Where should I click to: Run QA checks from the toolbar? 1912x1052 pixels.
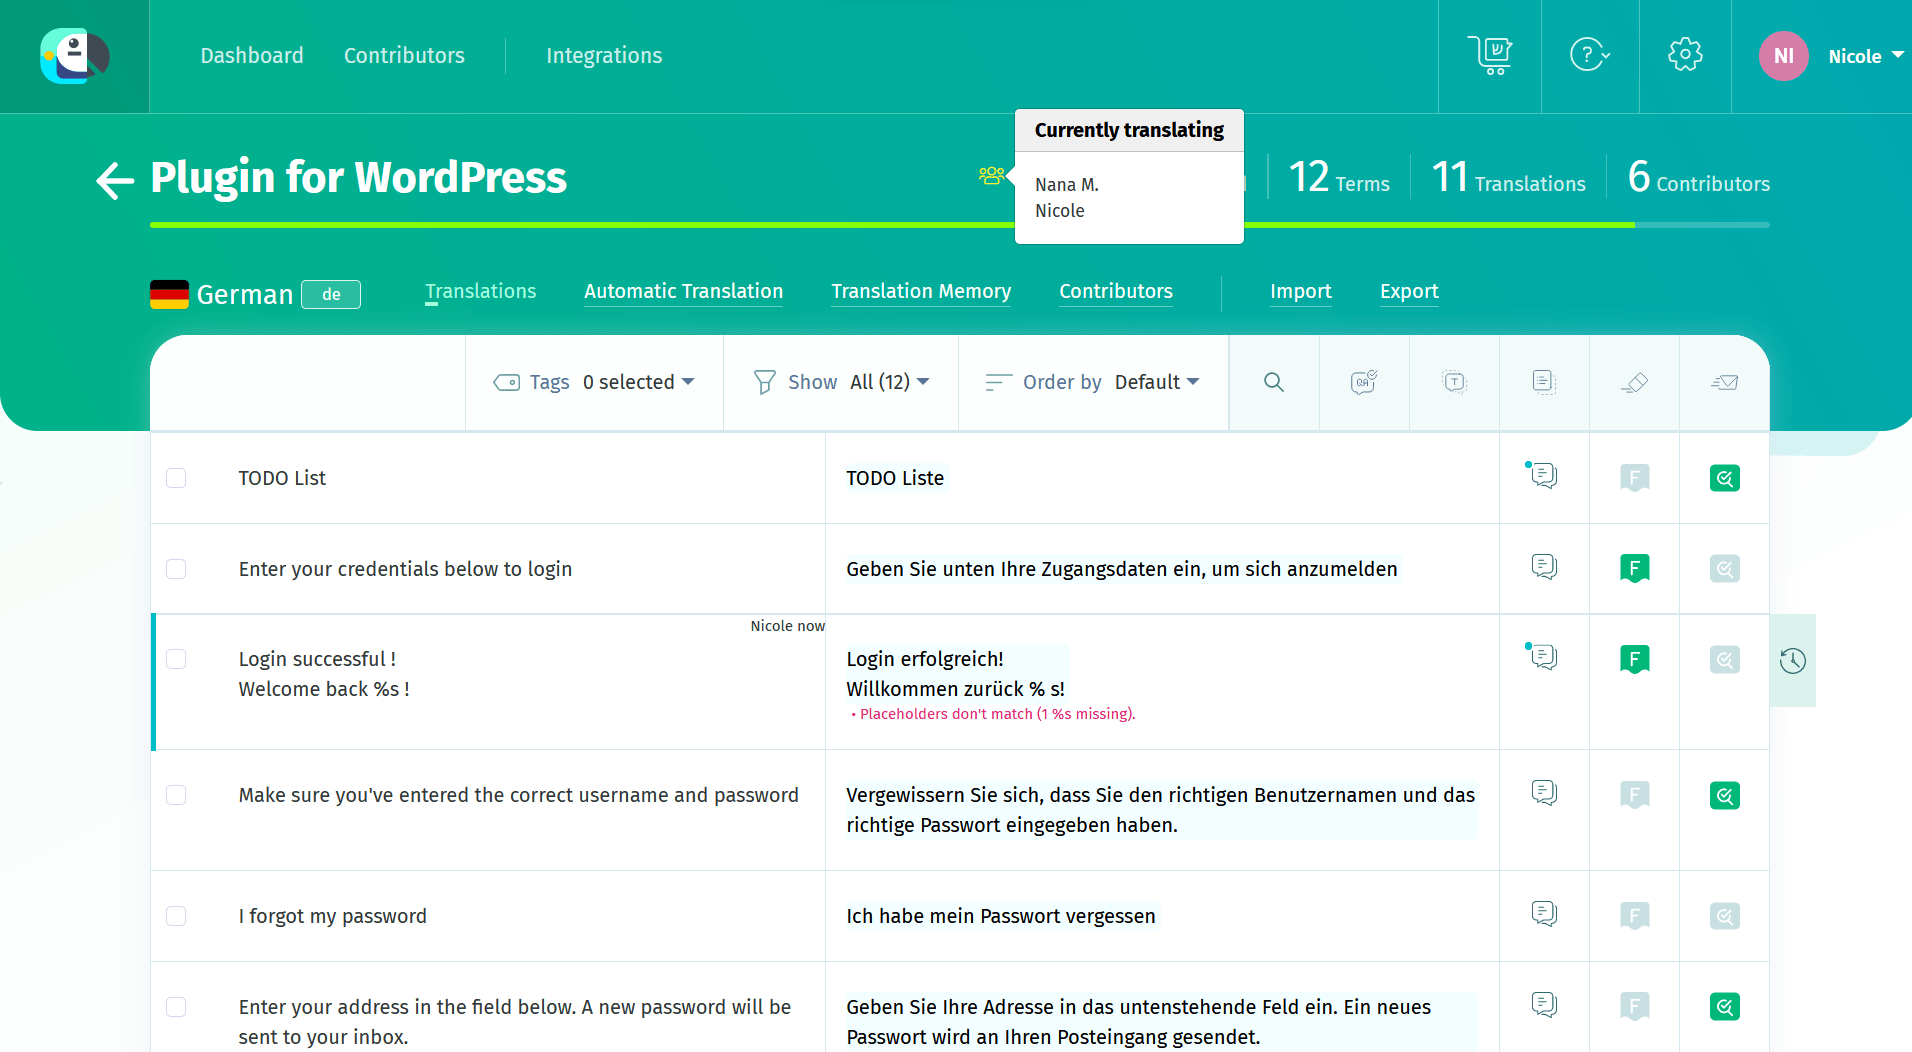click(x=1364, y=382)
